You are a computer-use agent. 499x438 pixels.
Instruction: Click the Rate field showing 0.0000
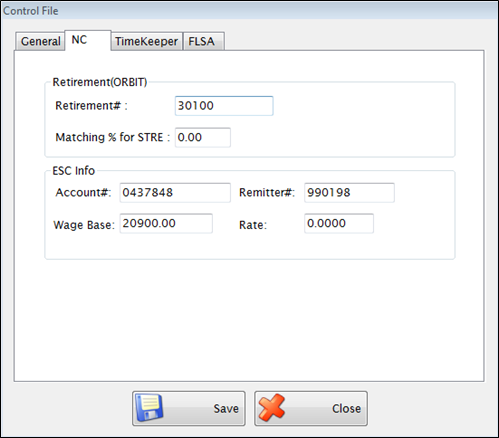[x=339, y=223]
